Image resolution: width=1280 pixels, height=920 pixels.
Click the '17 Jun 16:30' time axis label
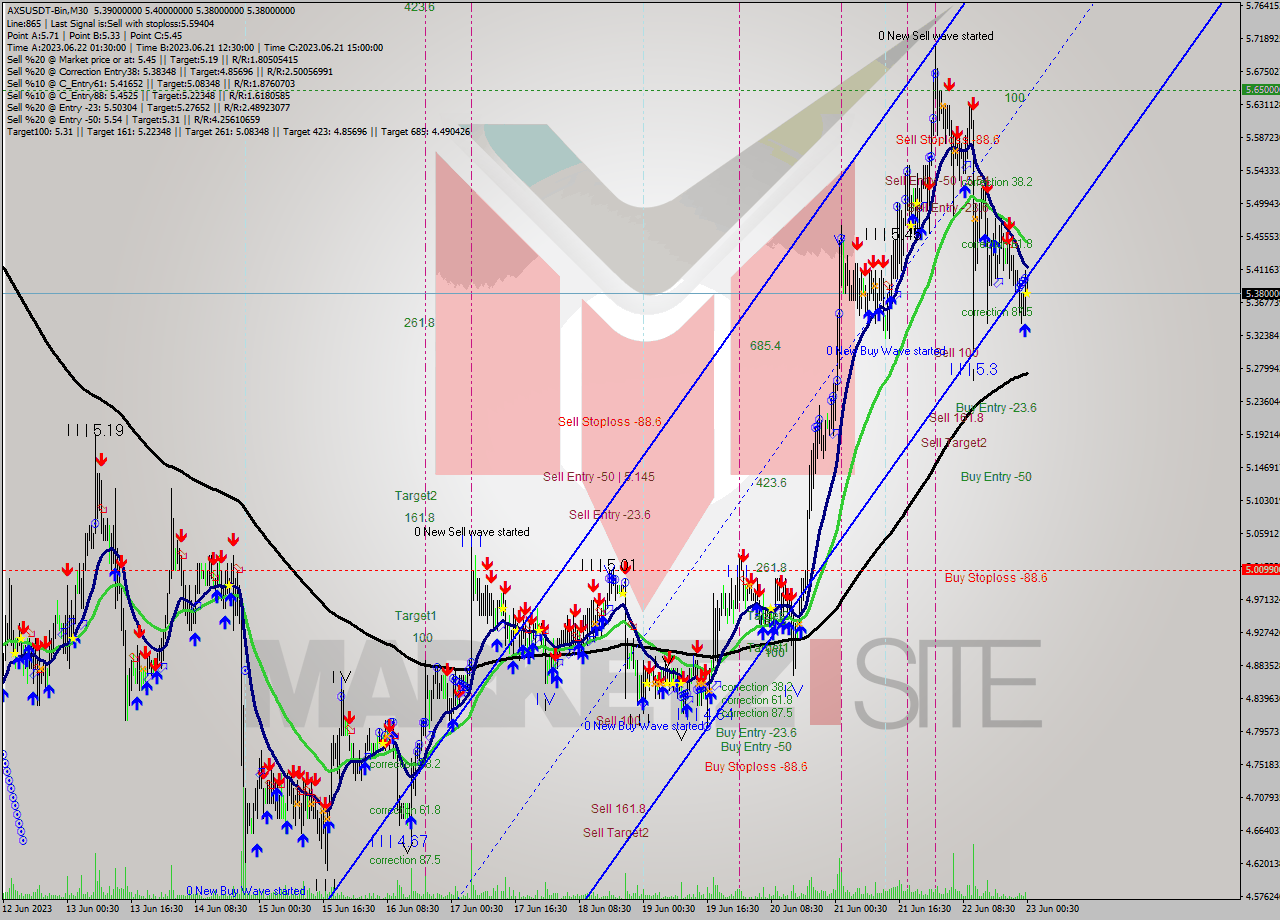click(540, 909)
